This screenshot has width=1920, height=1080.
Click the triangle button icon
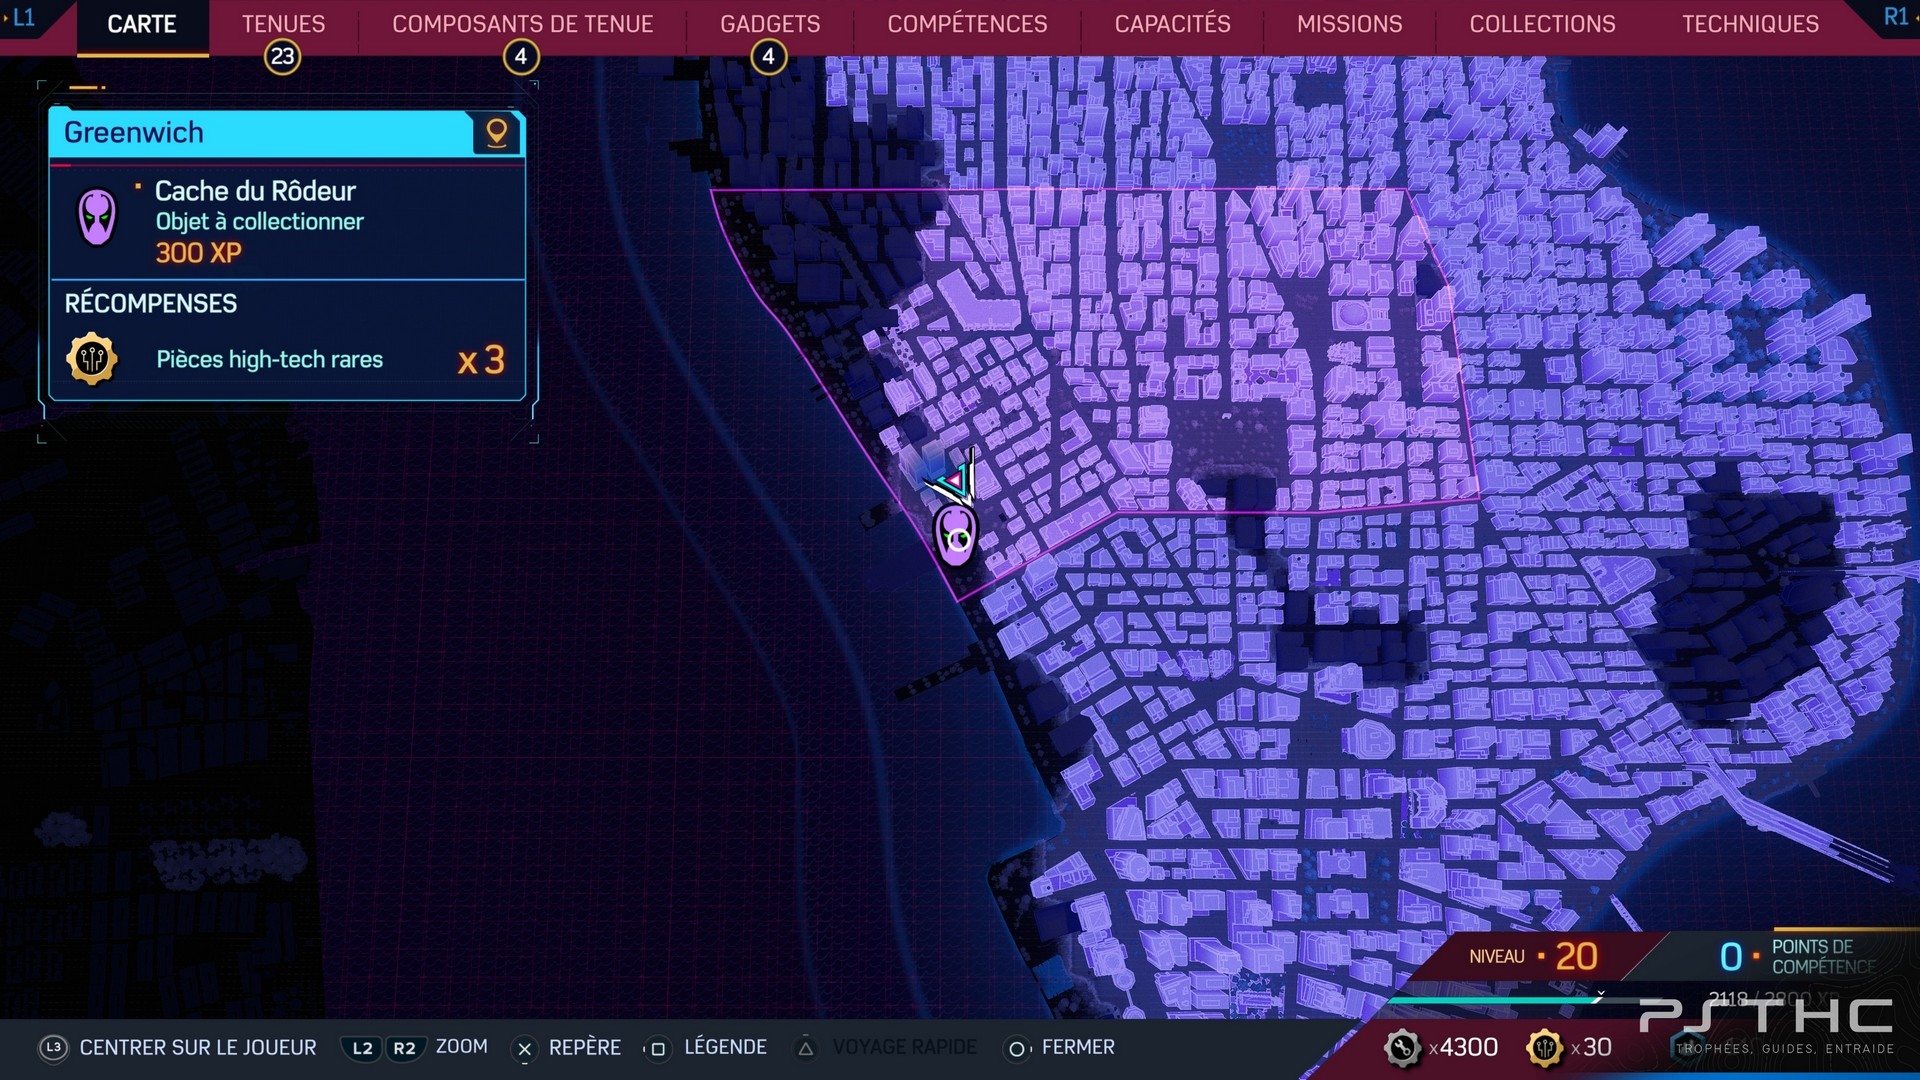806,1049
